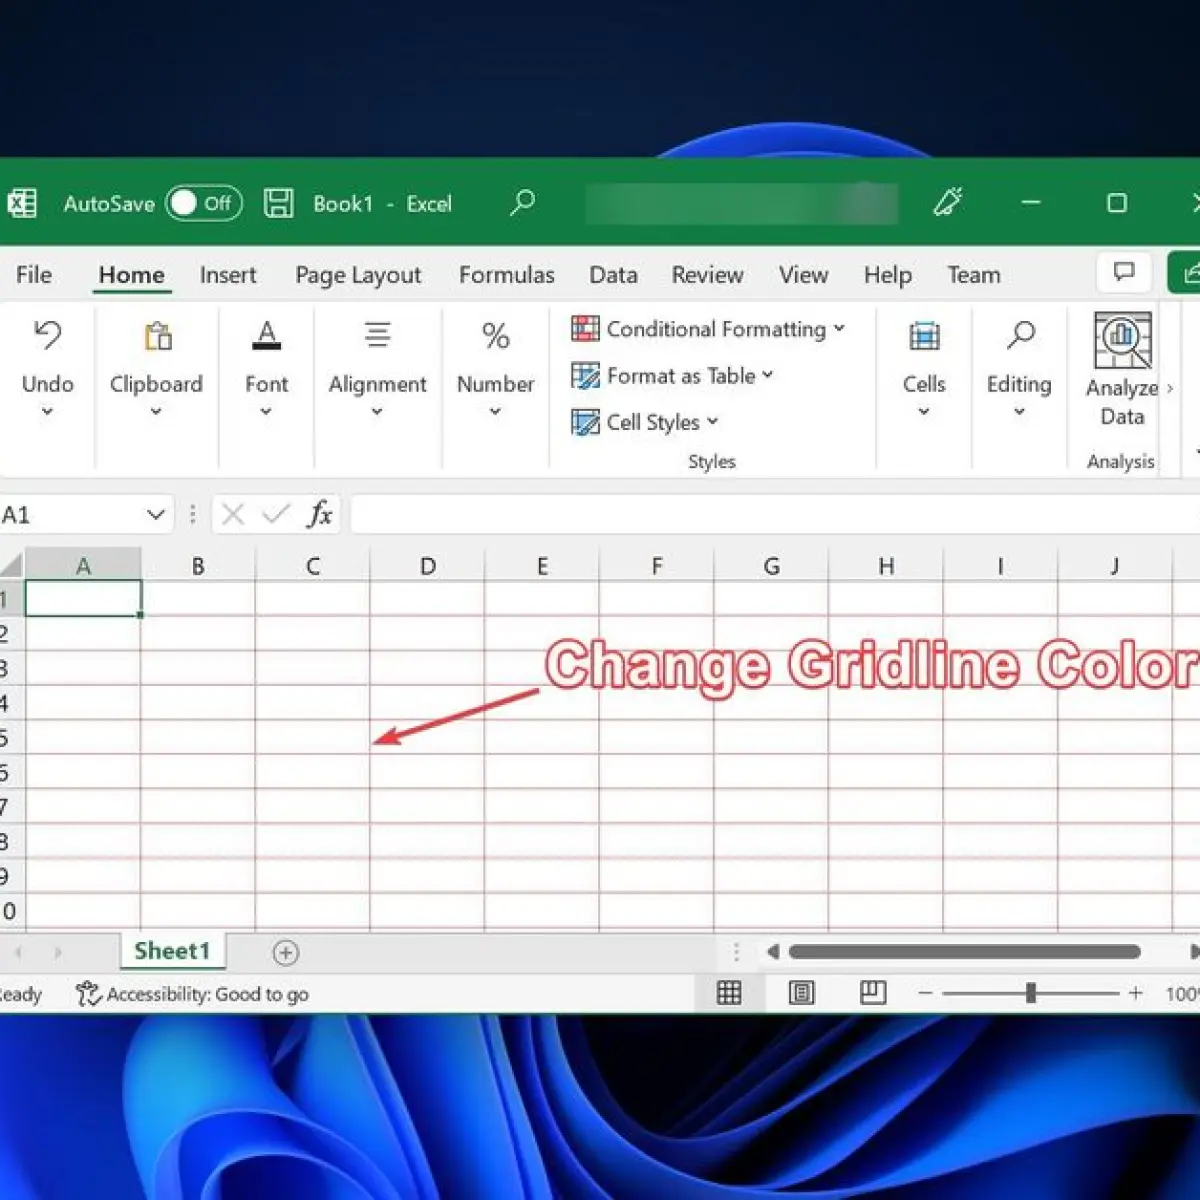Click the Analyze Data button
Viewport: 1200px width, 1200px height.
[1123, 370]
